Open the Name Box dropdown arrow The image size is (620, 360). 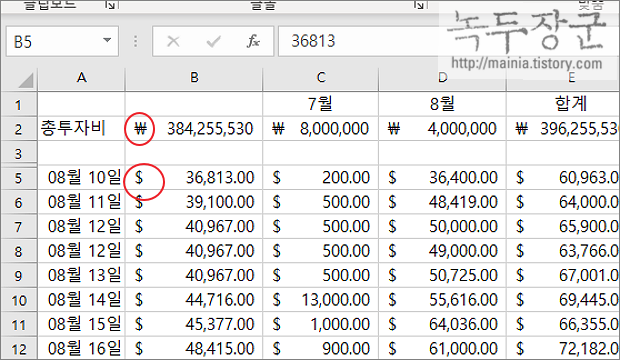tap(107, 40)
